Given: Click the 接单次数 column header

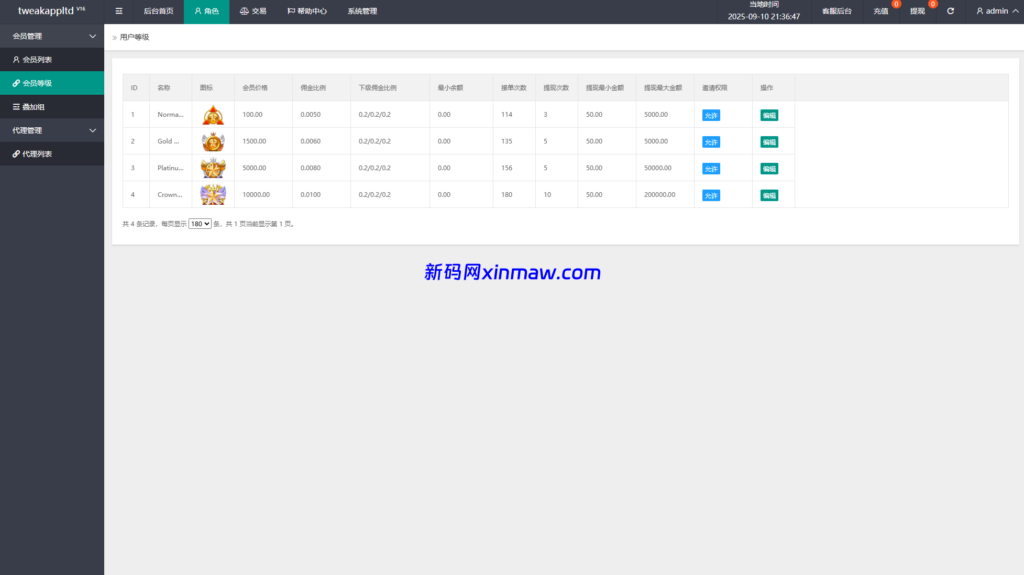Looking at the screenshot, I should click(513, 88).
